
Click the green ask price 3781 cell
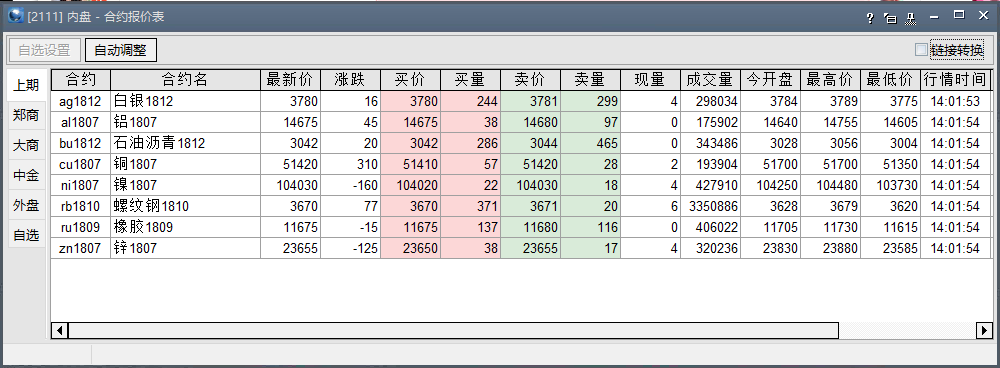(531, 101)
